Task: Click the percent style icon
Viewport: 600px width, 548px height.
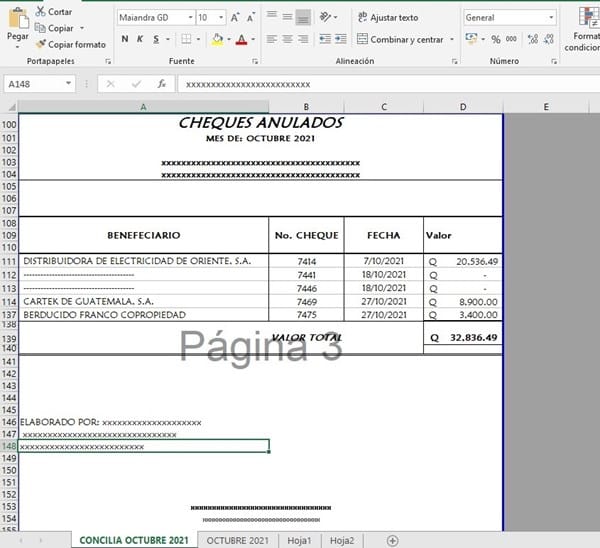Action: [x=496, y=39]
